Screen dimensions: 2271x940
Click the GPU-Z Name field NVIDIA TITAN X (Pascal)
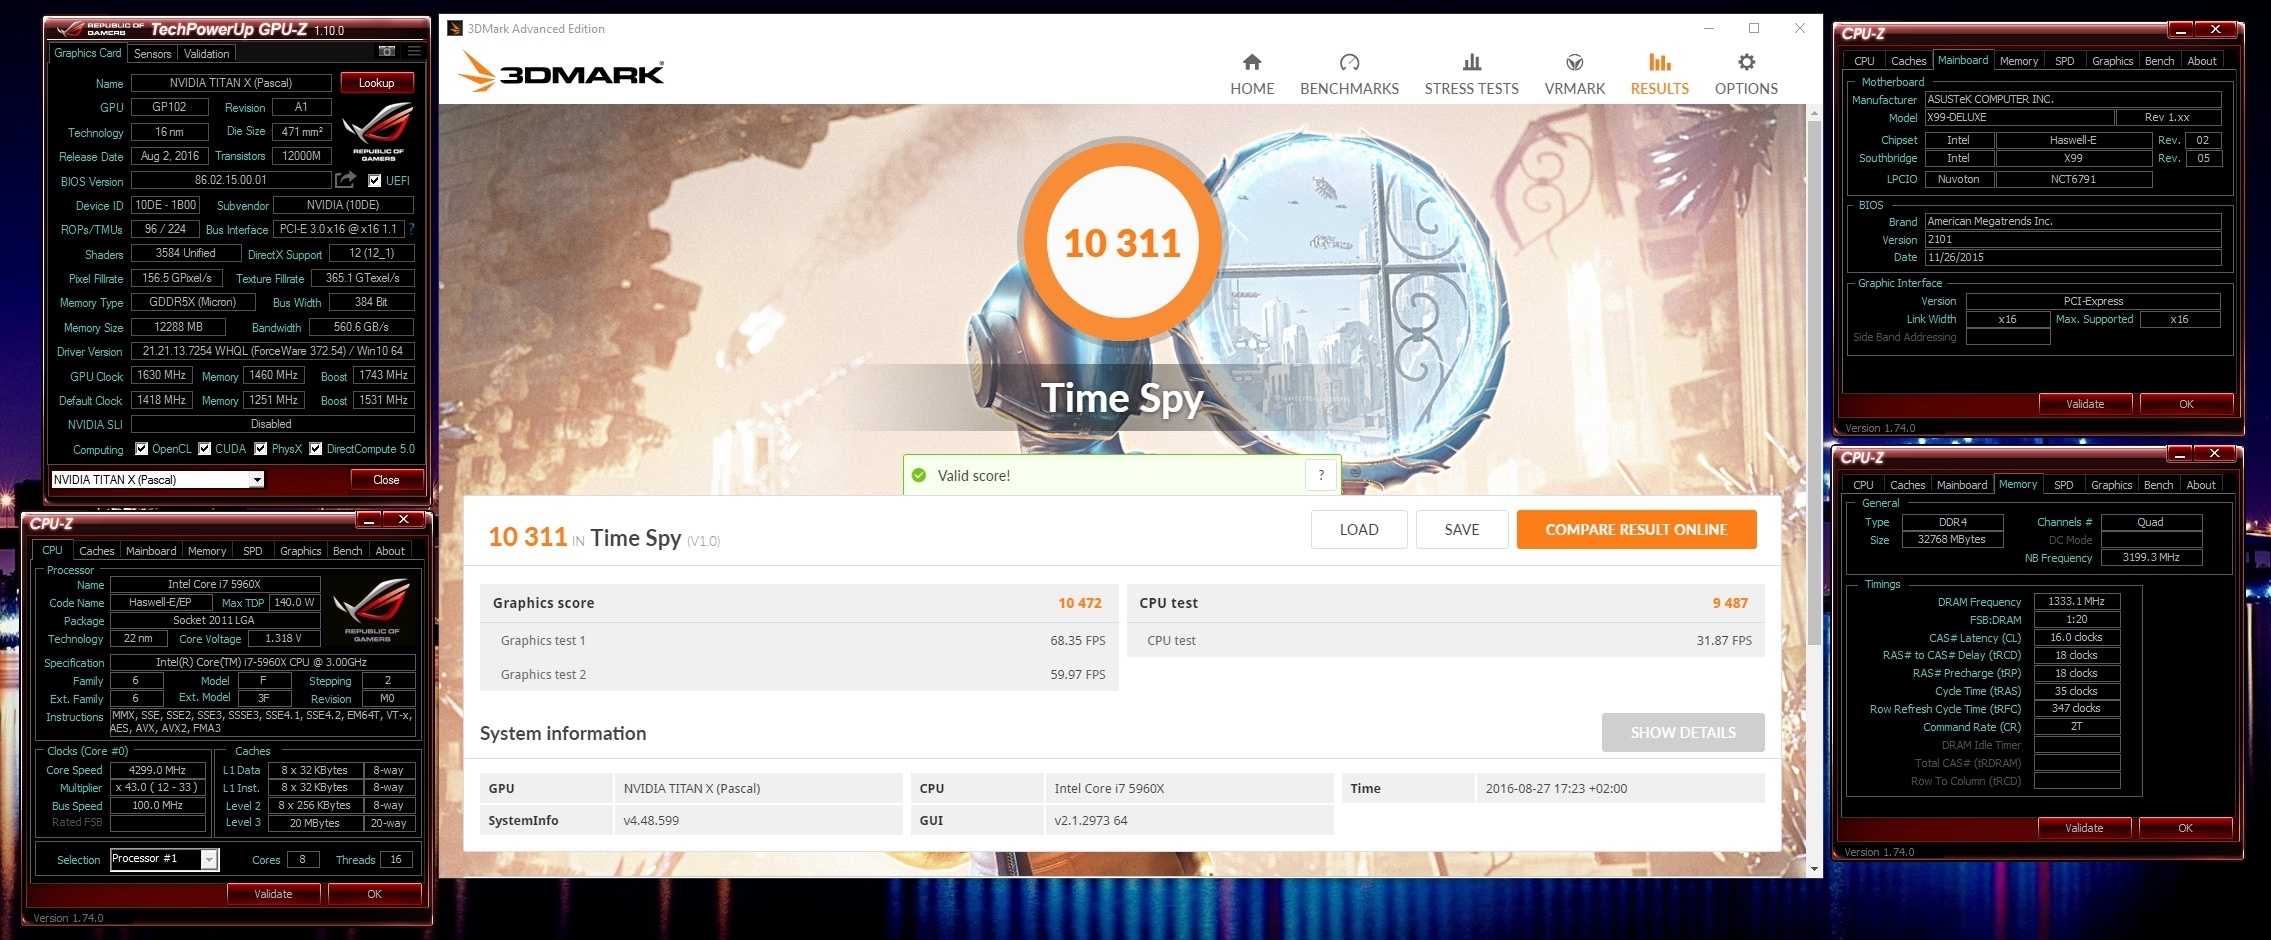pos(231,83)
